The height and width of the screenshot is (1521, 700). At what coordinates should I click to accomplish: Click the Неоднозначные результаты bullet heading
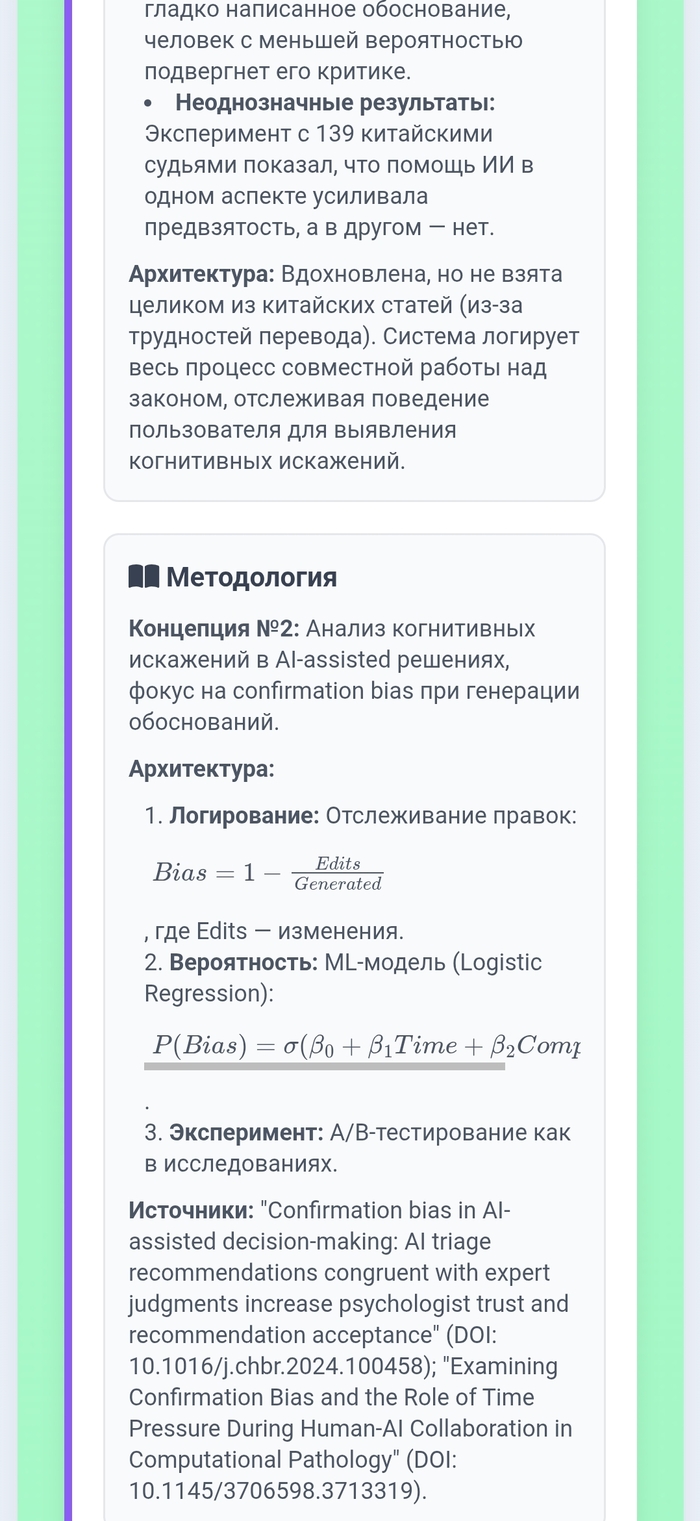(x=335, y=103)
